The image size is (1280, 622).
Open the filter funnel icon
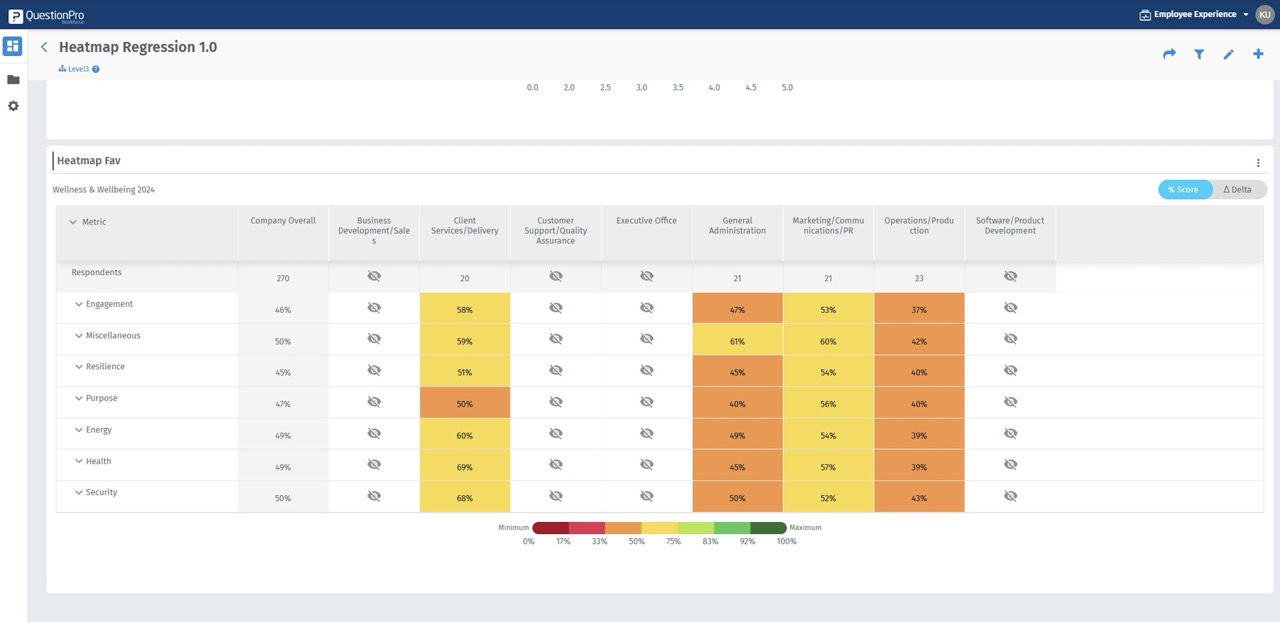click(x=1199, y=54)
